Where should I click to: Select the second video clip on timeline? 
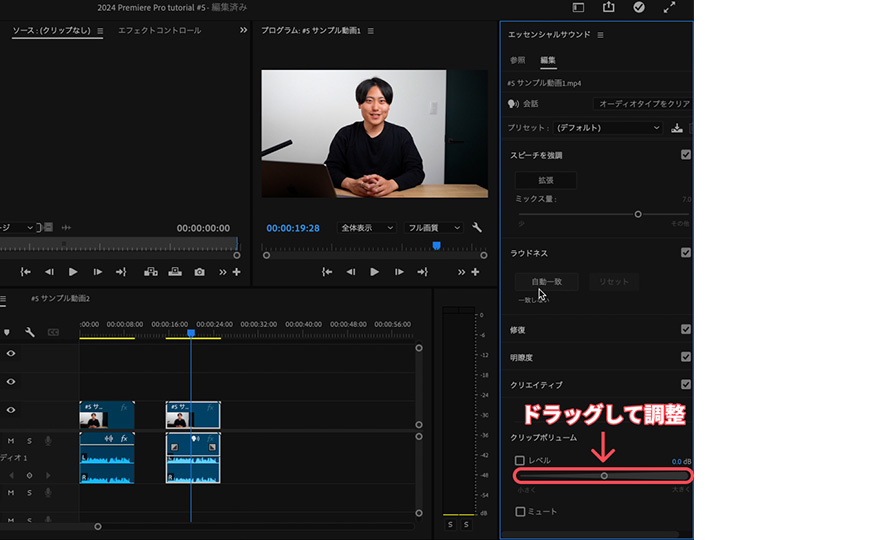(x=193, y=415)
